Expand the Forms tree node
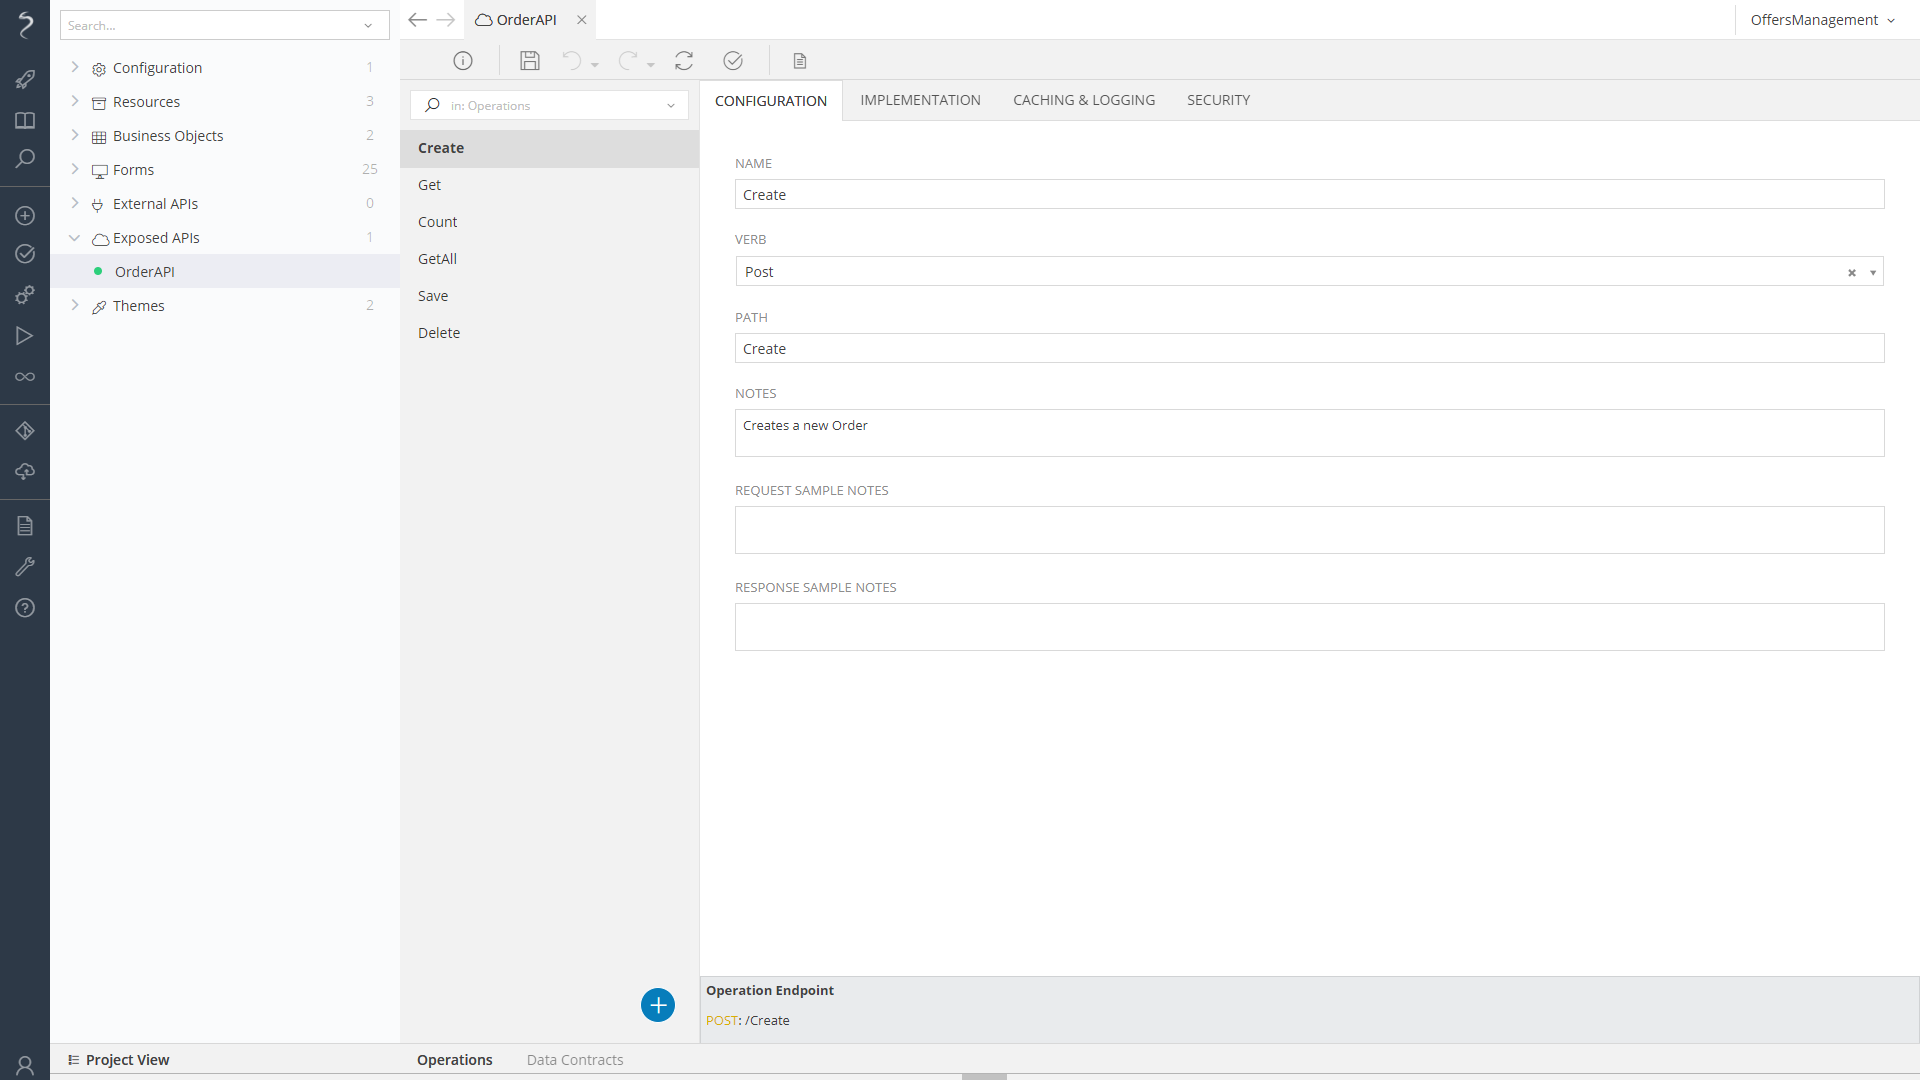This screenshot has width=1920, height=1080. tap(75, 169)
